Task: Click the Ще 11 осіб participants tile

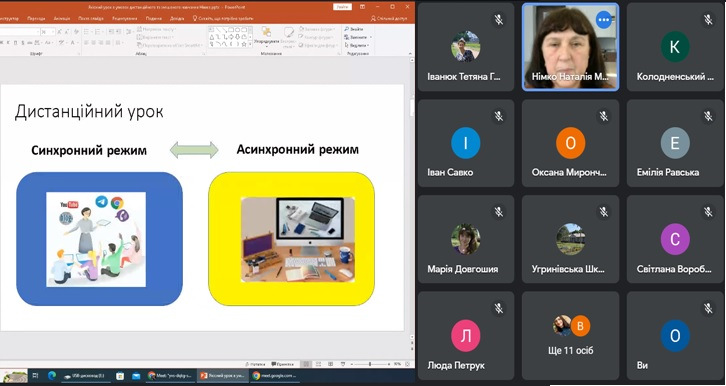Action: pos(570,336)
